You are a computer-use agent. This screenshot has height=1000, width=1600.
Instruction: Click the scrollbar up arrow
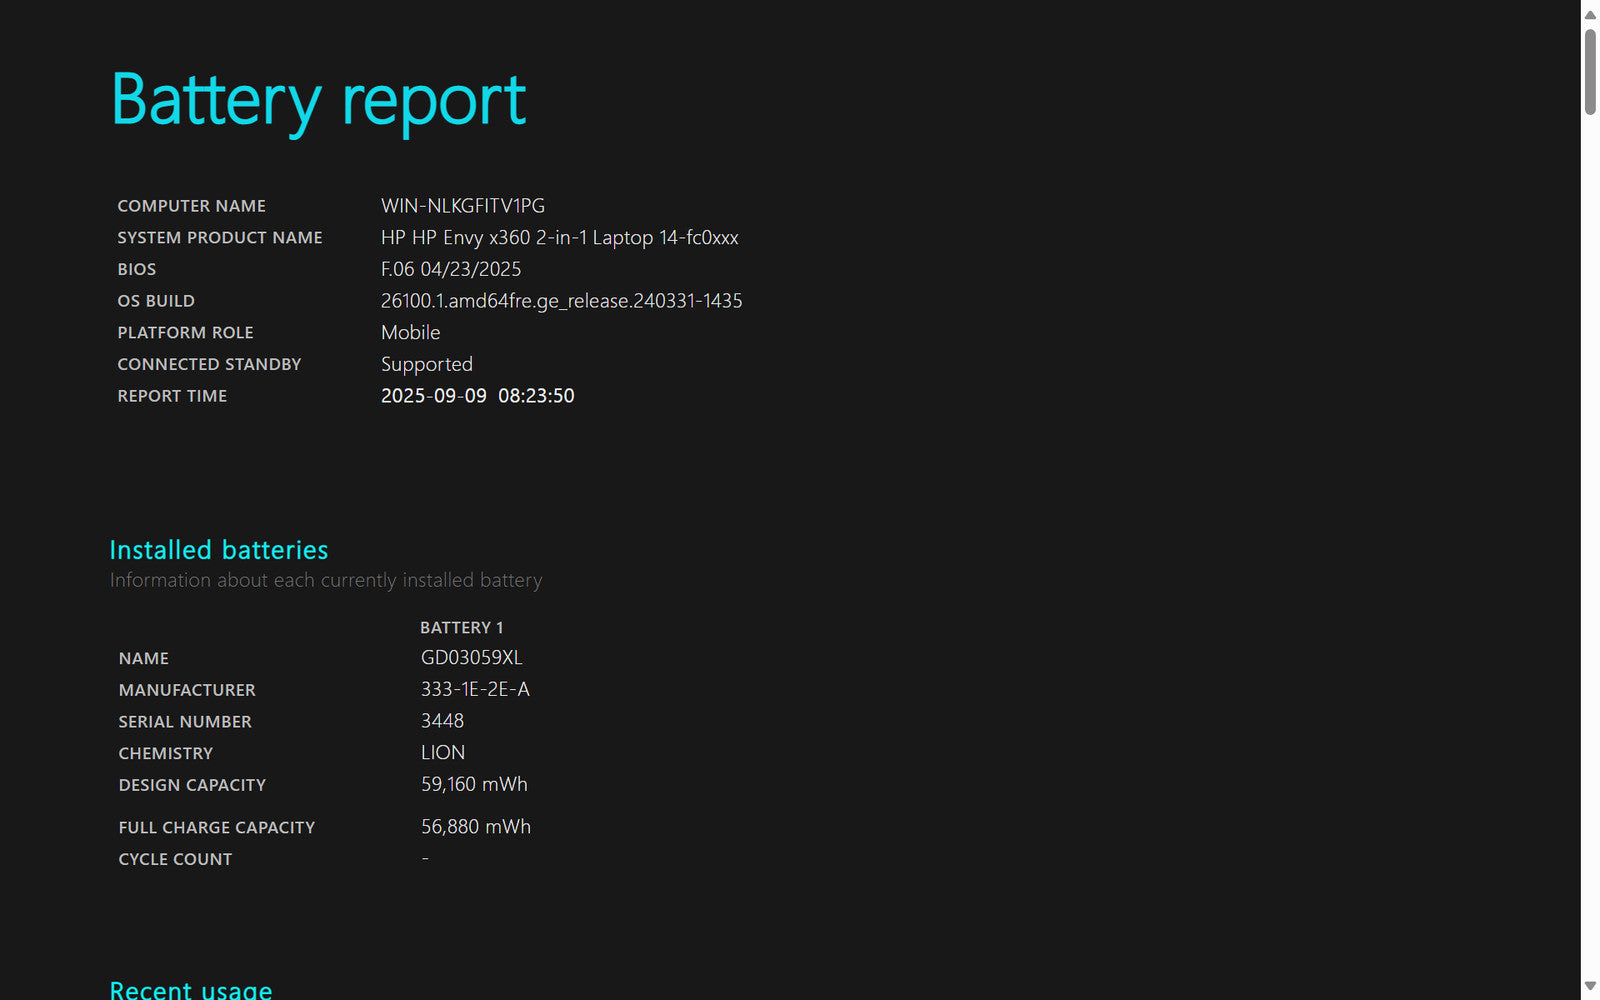(1590, 14)
